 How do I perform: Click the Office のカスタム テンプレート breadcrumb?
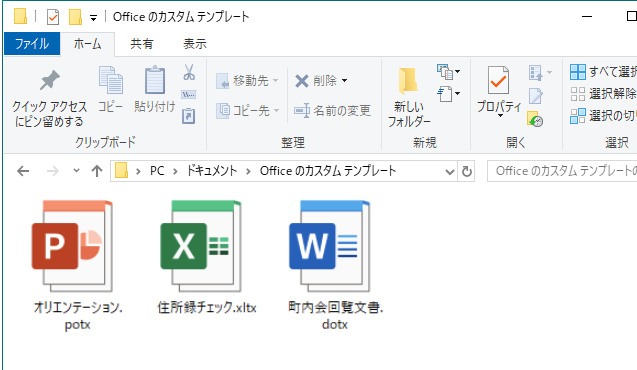(328, 171)
